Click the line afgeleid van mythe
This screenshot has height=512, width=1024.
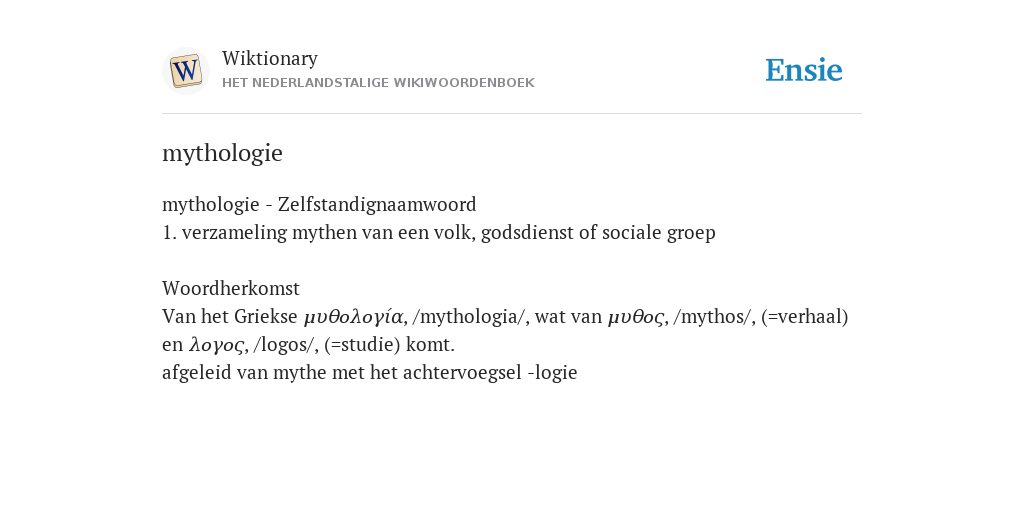click(x=370, y=373)
